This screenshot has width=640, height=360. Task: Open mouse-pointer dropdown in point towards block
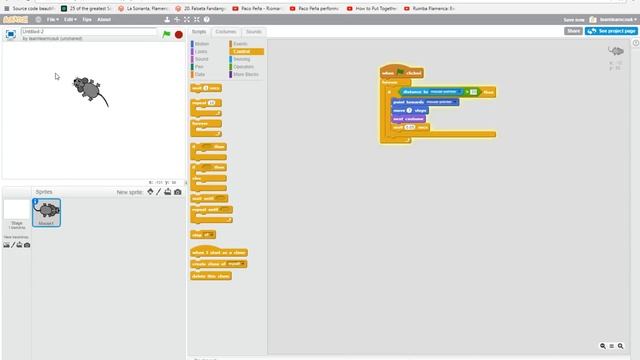click(441, 102)
